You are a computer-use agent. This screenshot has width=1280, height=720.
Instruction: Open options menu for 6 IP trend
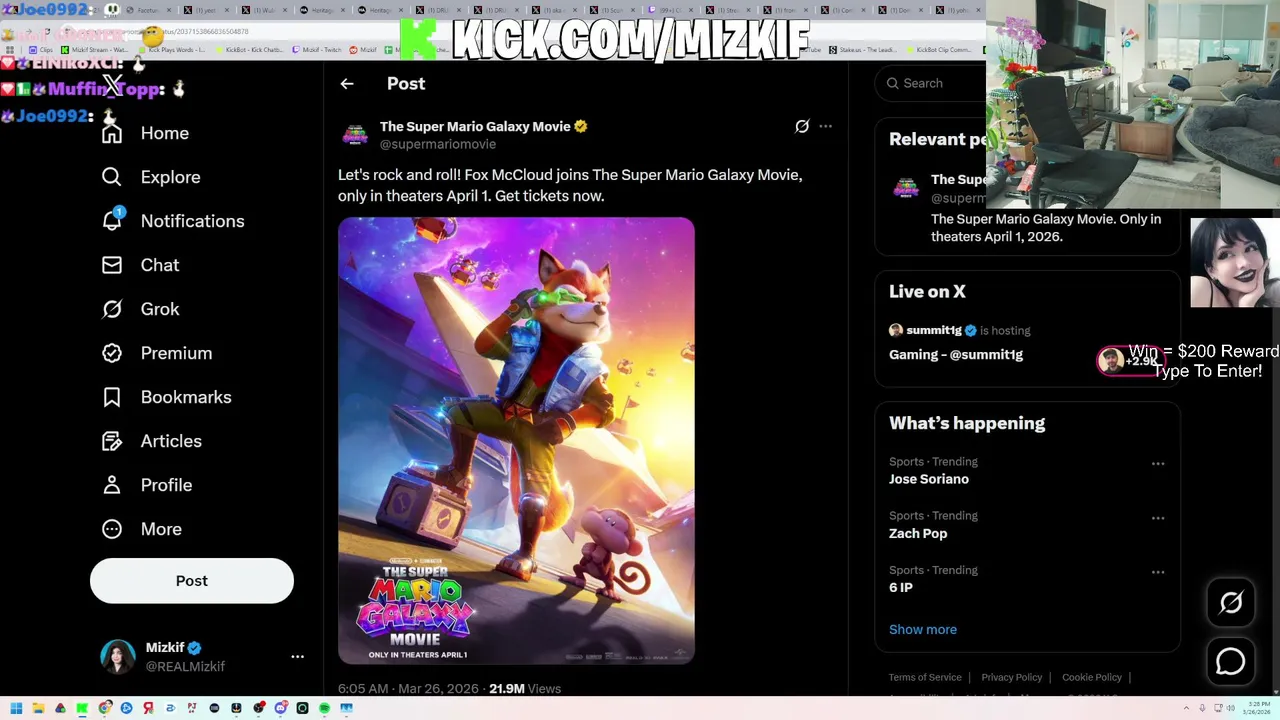point(1158,572)
